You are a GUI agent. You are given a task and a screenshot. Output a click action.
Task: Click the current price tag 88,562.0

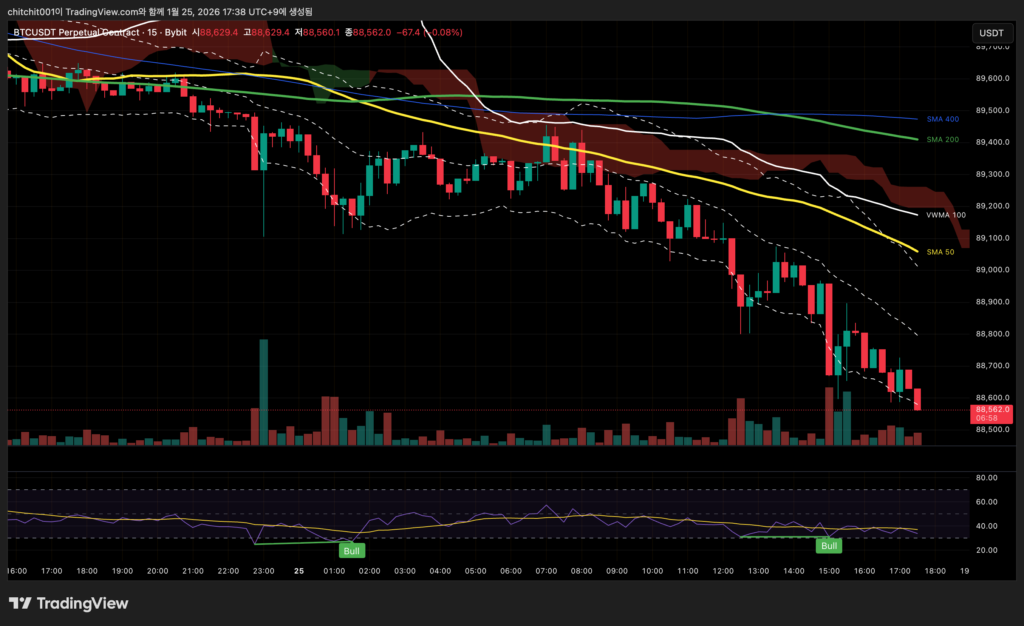[x=991, y=409]
